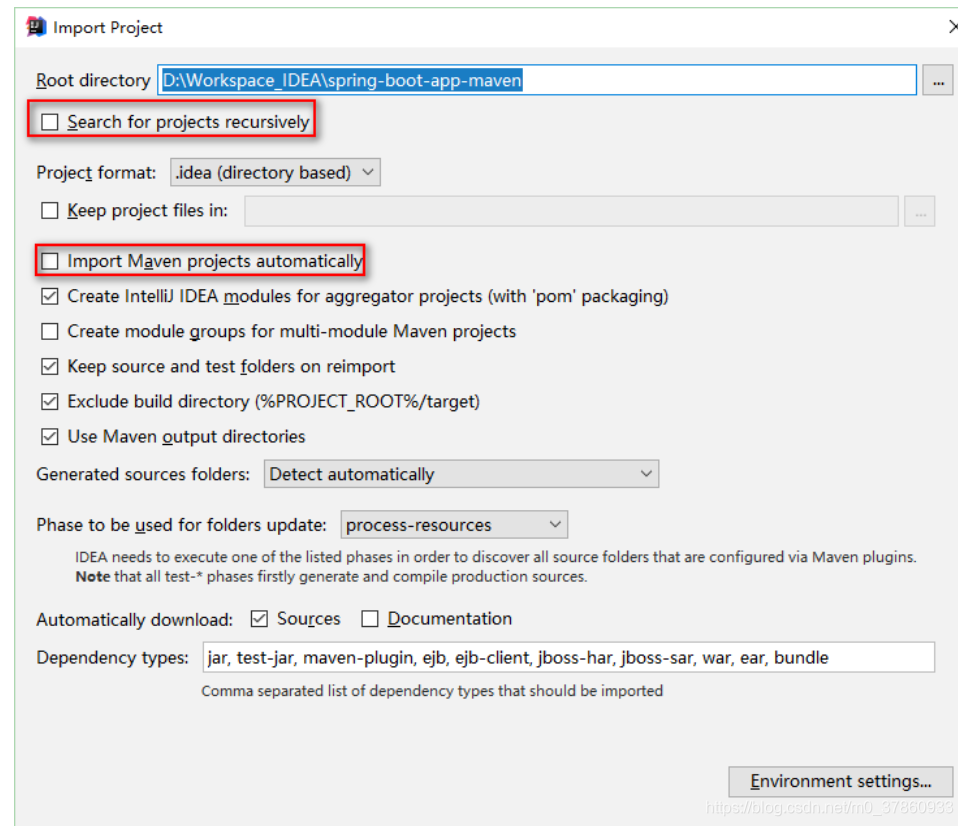Edit the Dependency types field
Image resolution: width=963 pixels, height=826 pixels.
(x=569, y=657)
